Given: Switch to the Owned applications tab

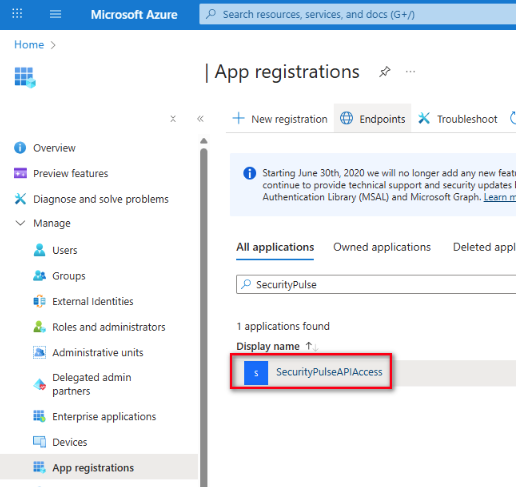Looking at the screenshot, I should (x=382, y=247).
